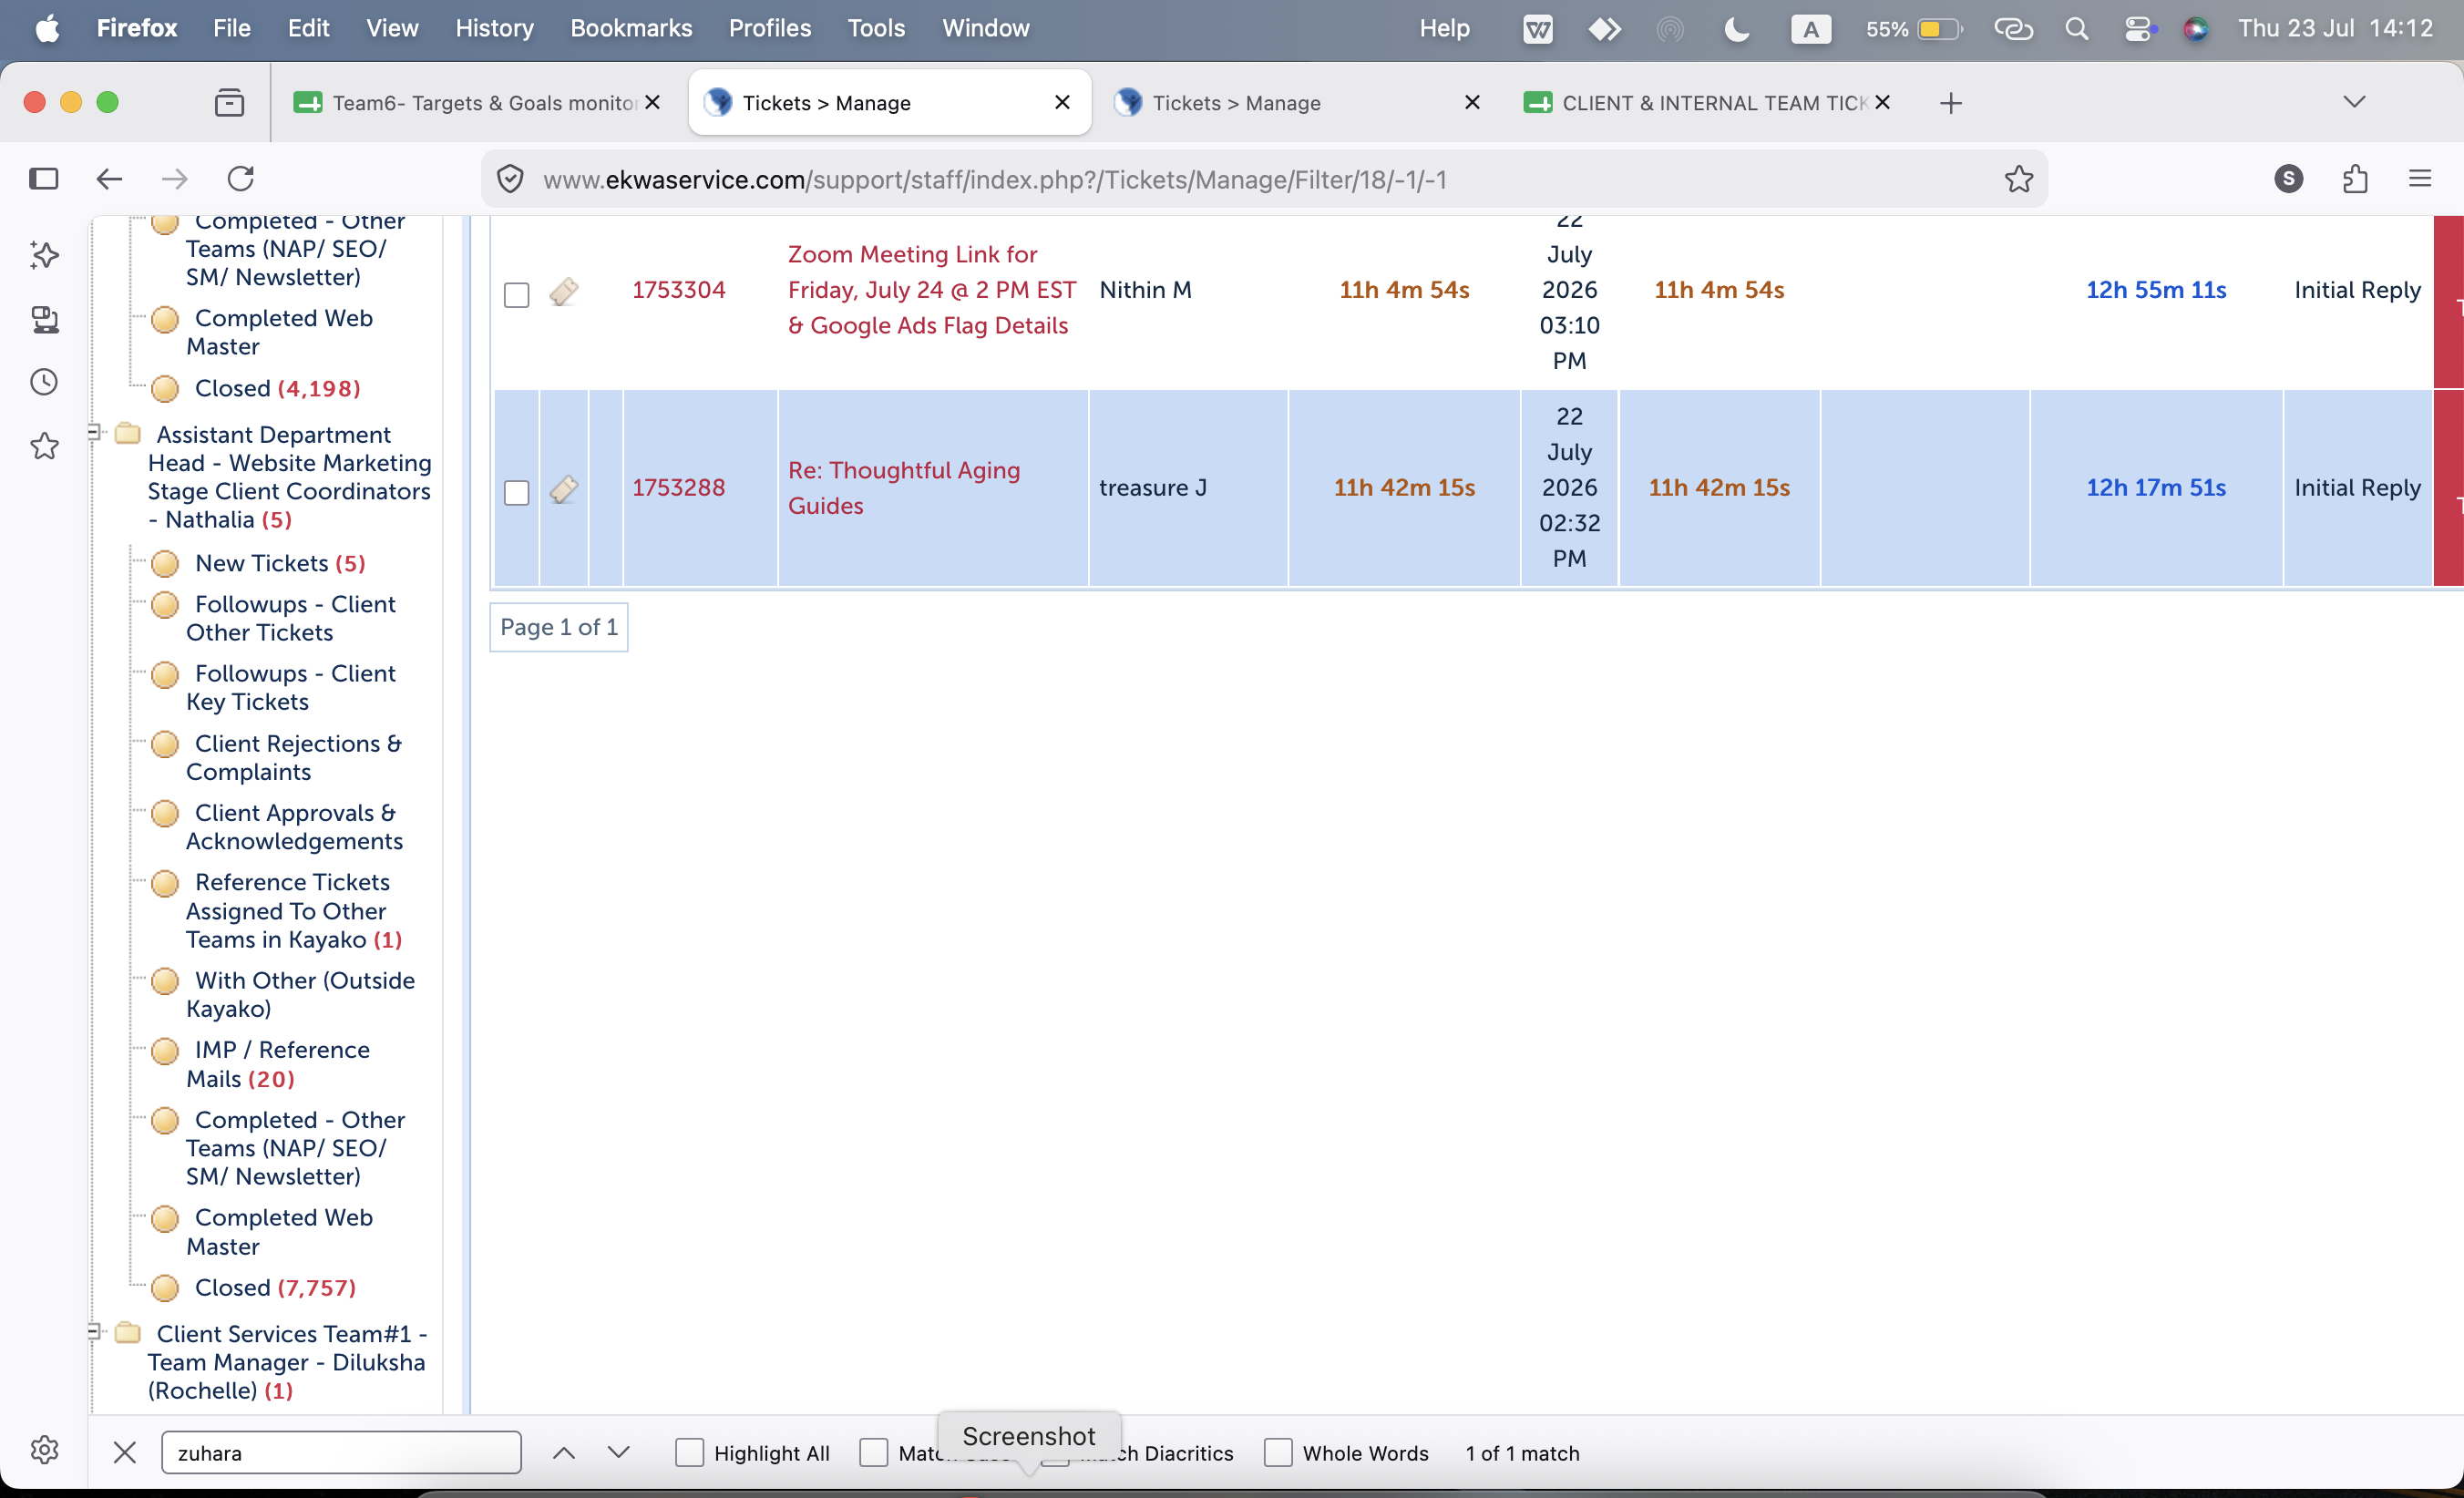This screenshot has height=1498, width=2464.
Task: Open the Firefox account profile icon
Action: 2289,179
